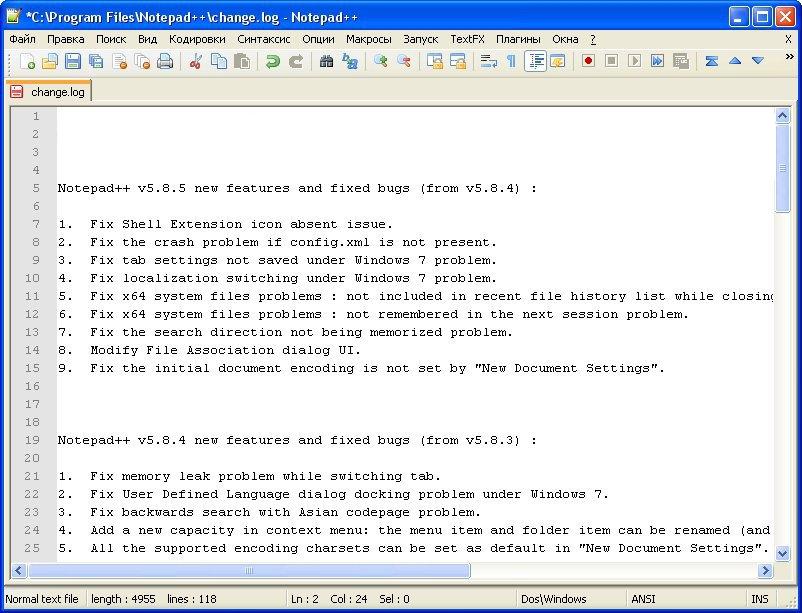Image resolution: width=802 pixels, height=613 pixels.
Task: Click the New file toolbar icon
Action: (27, 61)
